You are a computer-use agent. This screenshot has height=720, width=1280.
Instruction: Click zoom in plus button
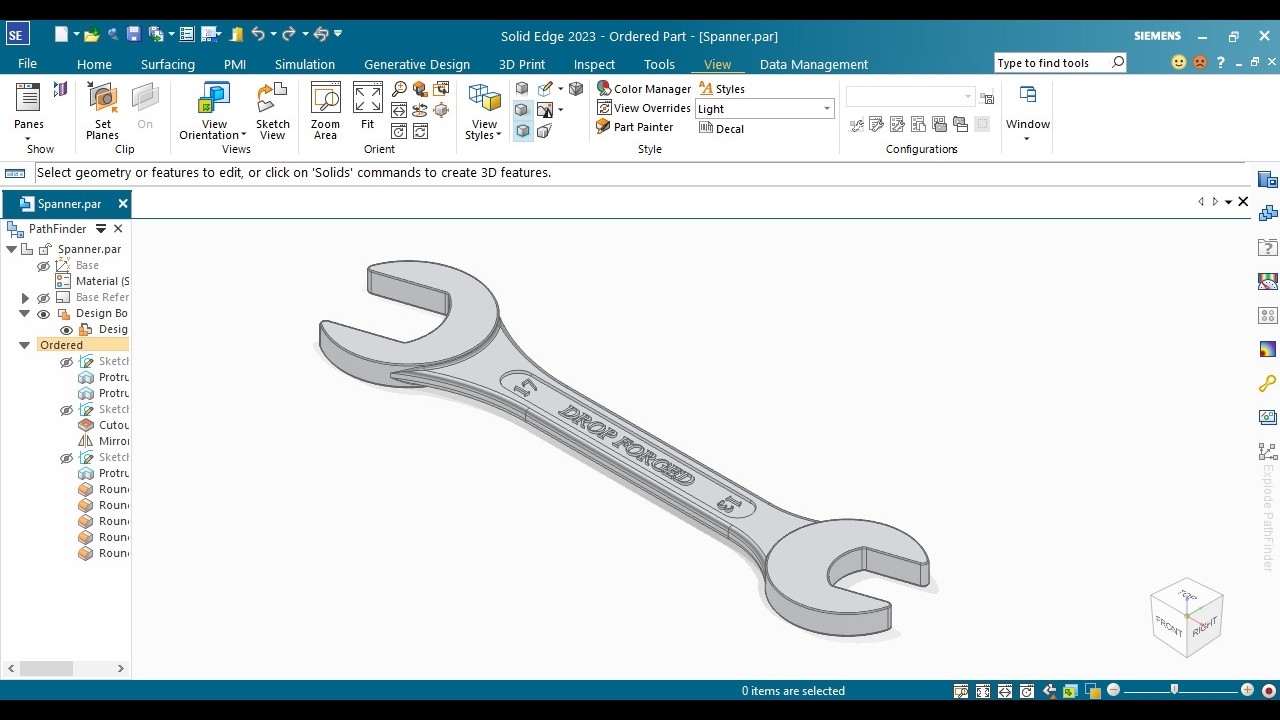click(x=1247, y=690)
